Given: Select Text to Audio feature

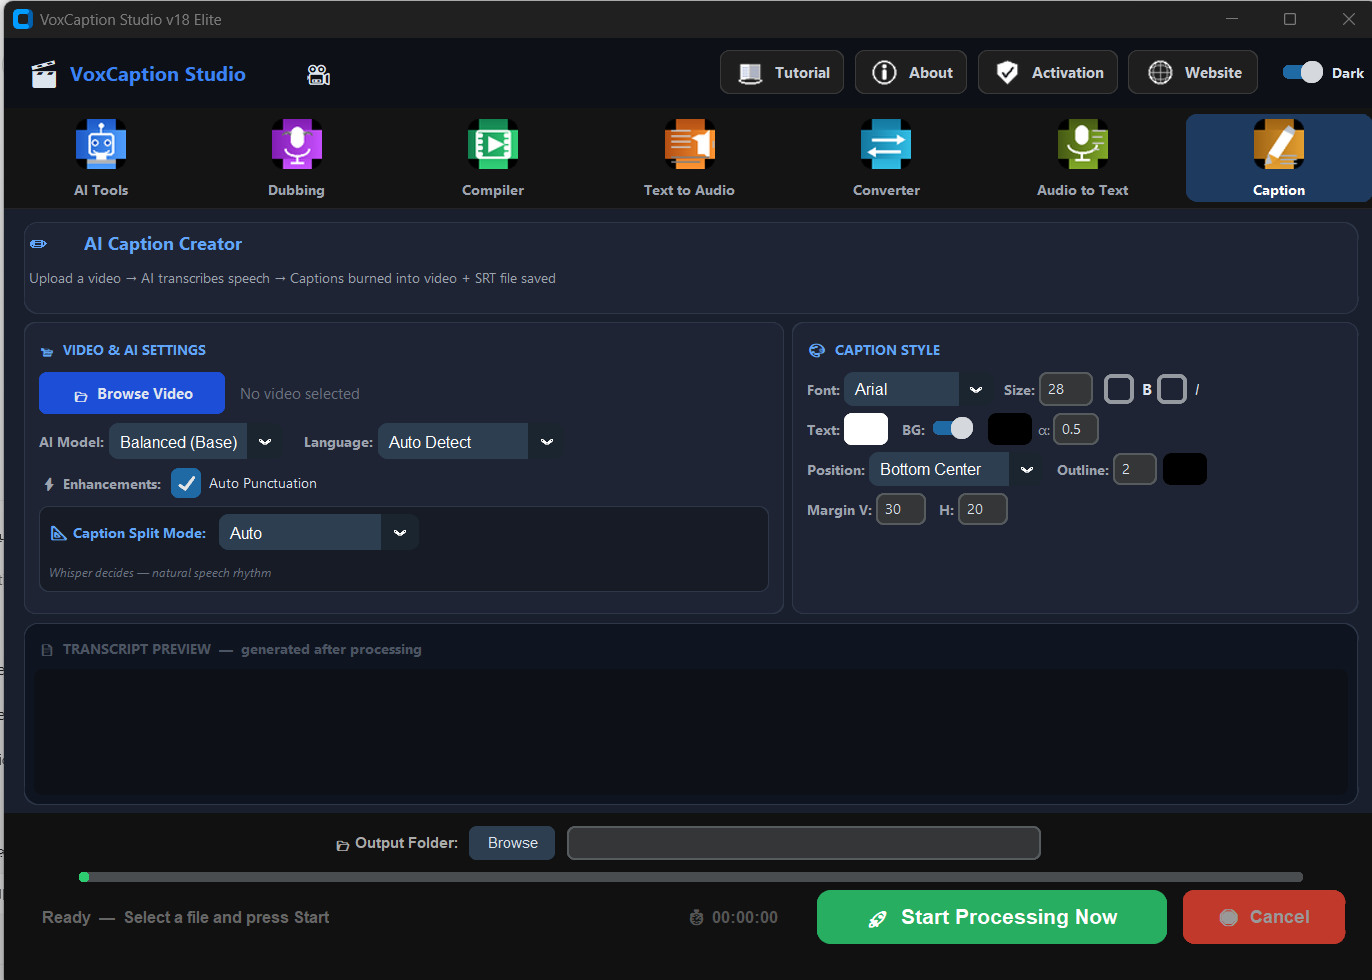Looking at the screenshot, I should tap(689, 157).
